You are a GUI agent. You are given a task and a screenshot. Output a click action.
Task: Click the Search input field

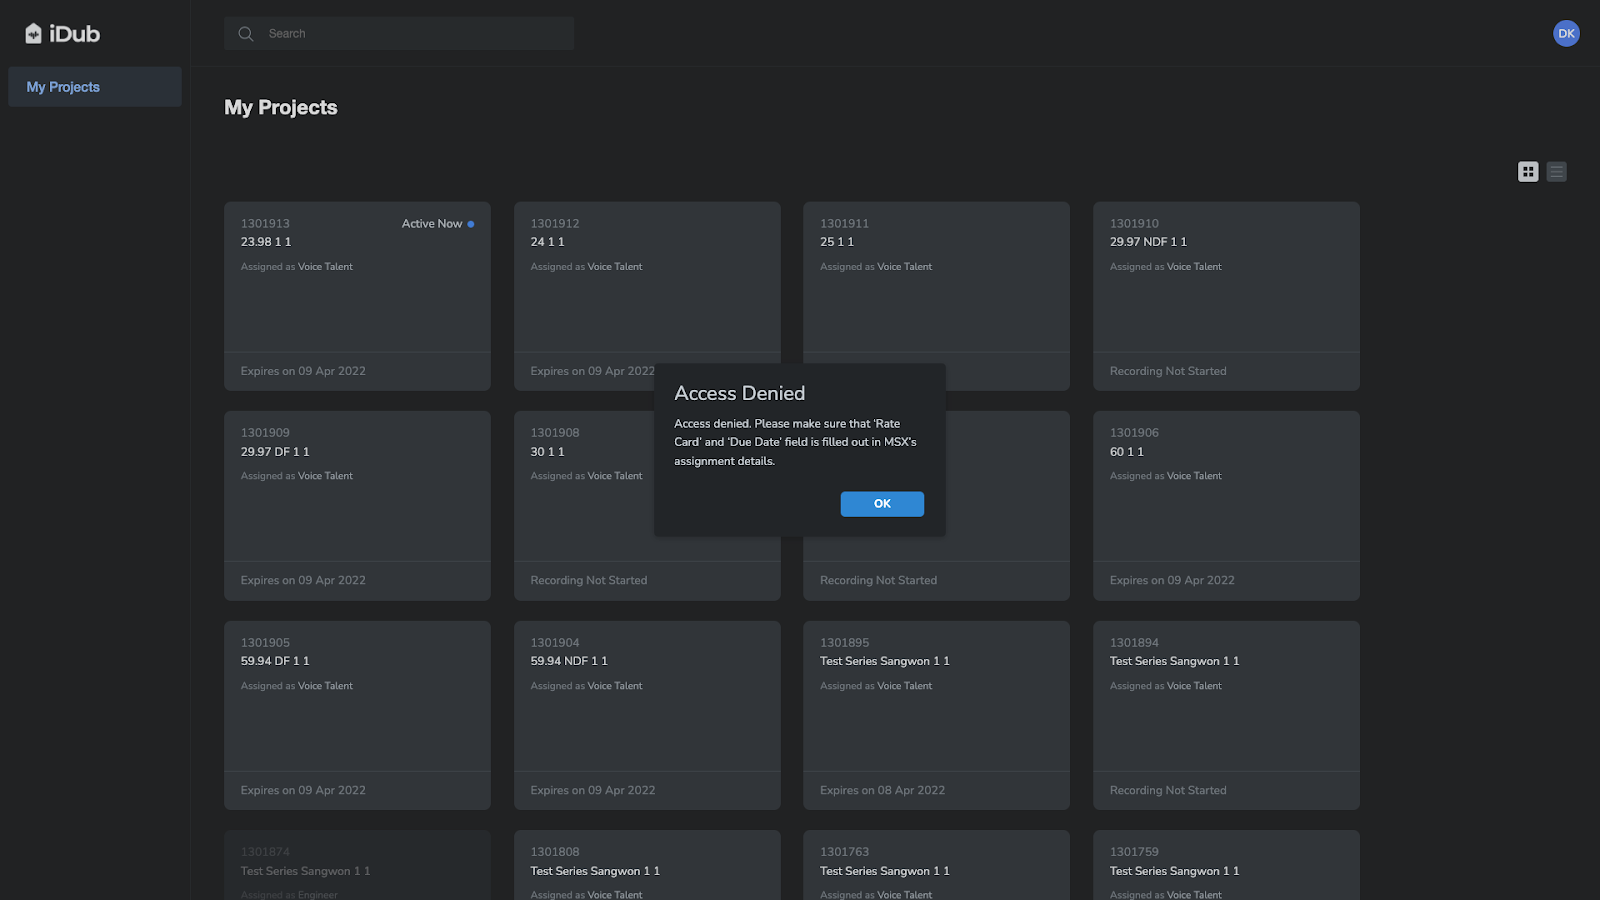[399, 34]
